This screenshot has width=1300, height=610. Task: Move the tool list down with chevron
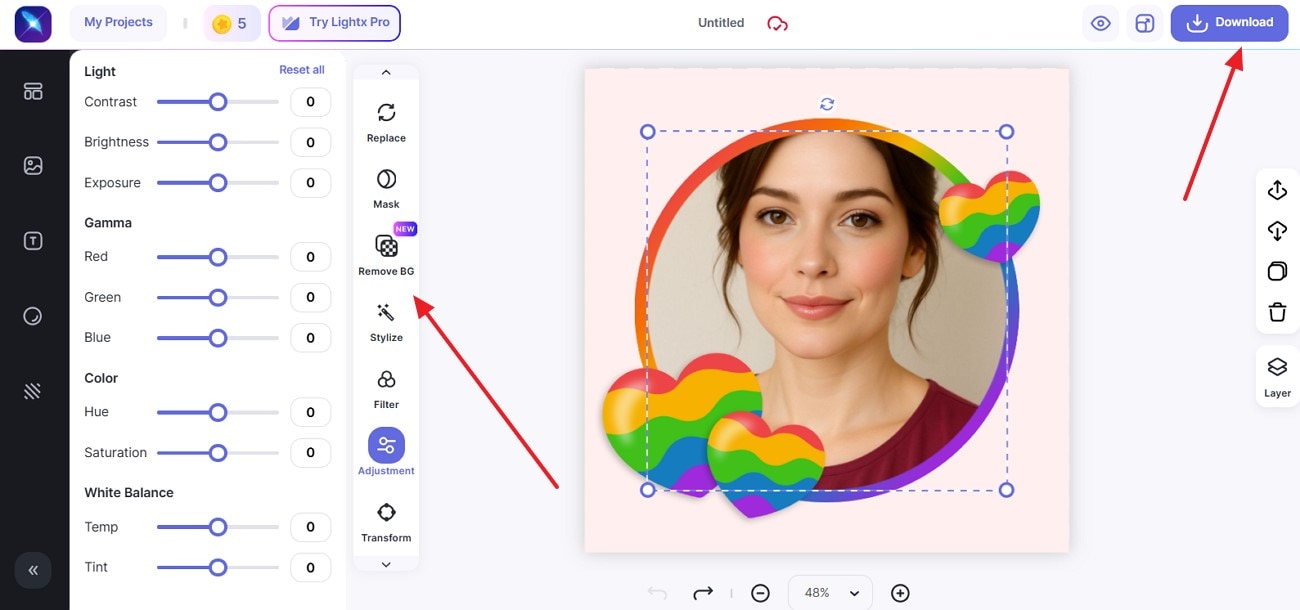(386, 565)
